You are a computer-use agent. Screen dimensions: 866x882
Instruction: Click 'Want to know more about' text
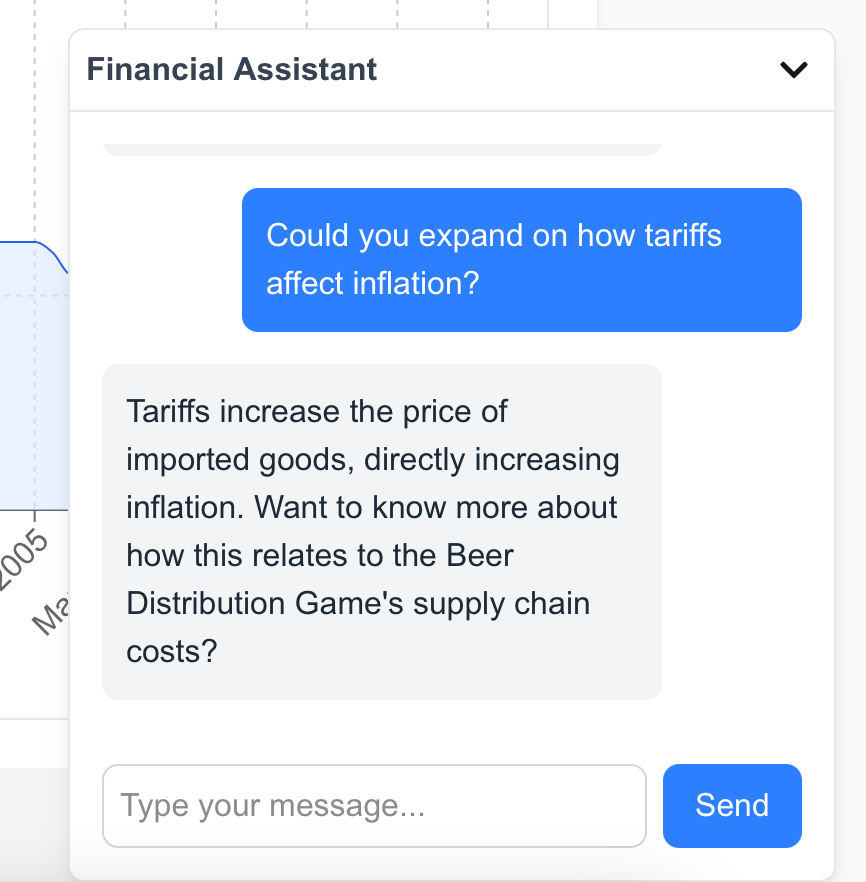(436, 507)
